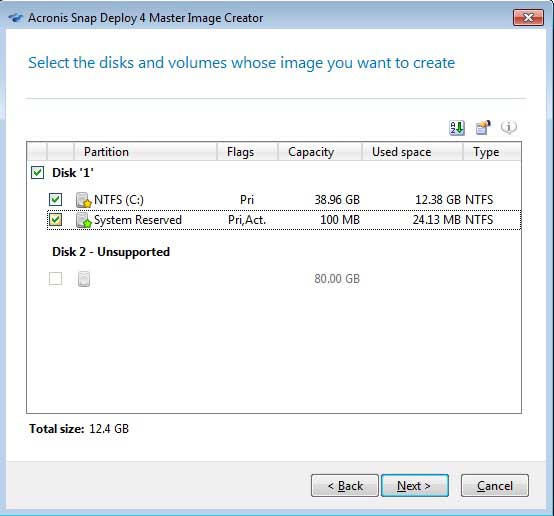Click the System Reserved volume icon

pos(84,220)
